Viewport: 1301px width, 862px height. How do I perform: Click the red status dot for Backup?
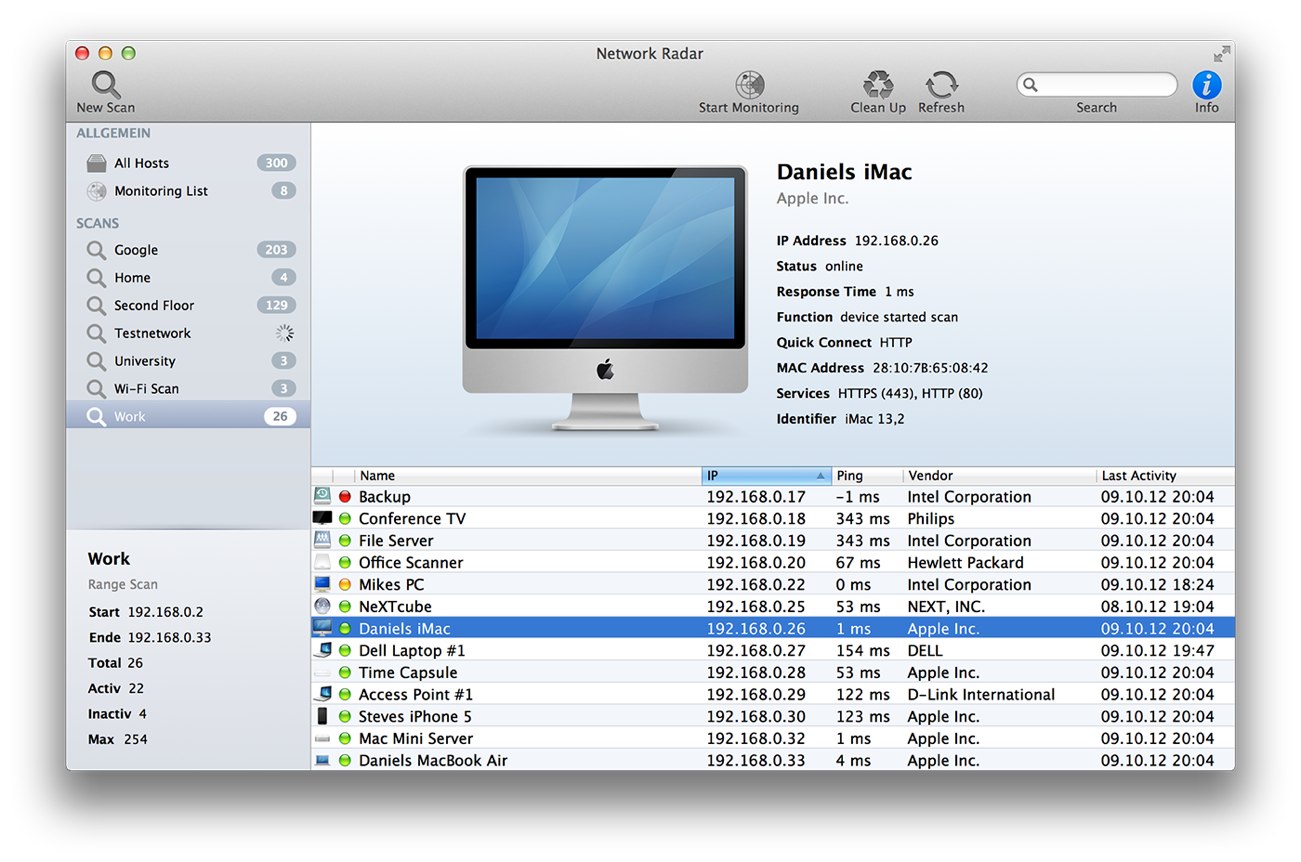coord(345,497)
